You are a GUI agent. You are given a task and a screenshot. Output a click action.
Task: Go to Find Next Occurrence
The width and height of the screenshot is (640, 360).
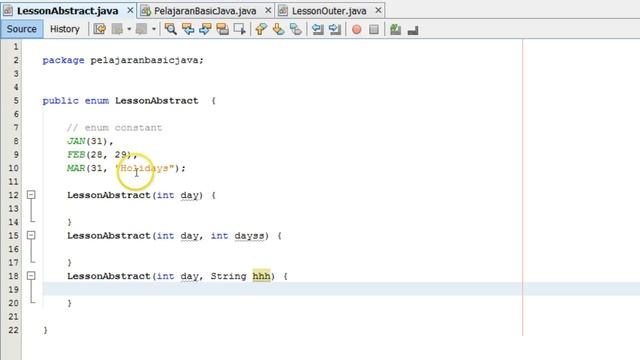coord(205,29)
